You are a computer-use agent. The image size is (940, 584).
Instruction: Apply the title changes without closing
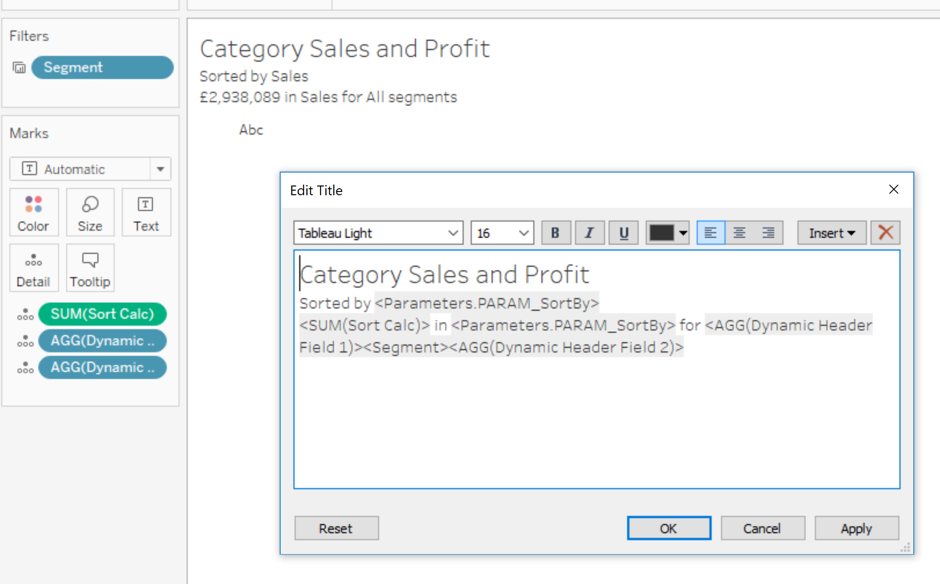(x=856, y=528)
